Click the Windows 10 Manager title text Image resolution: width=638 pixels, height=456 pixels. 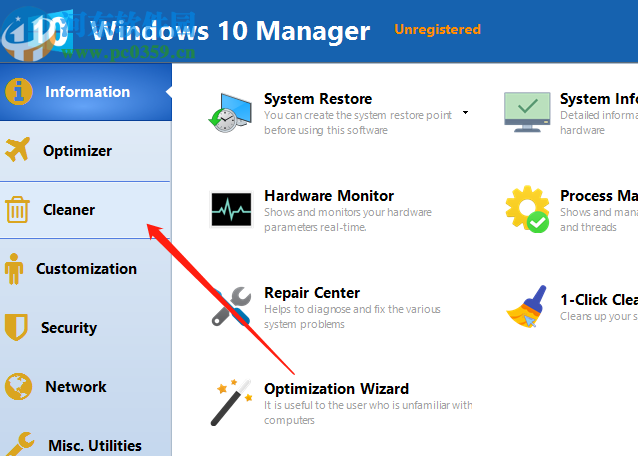231,31
